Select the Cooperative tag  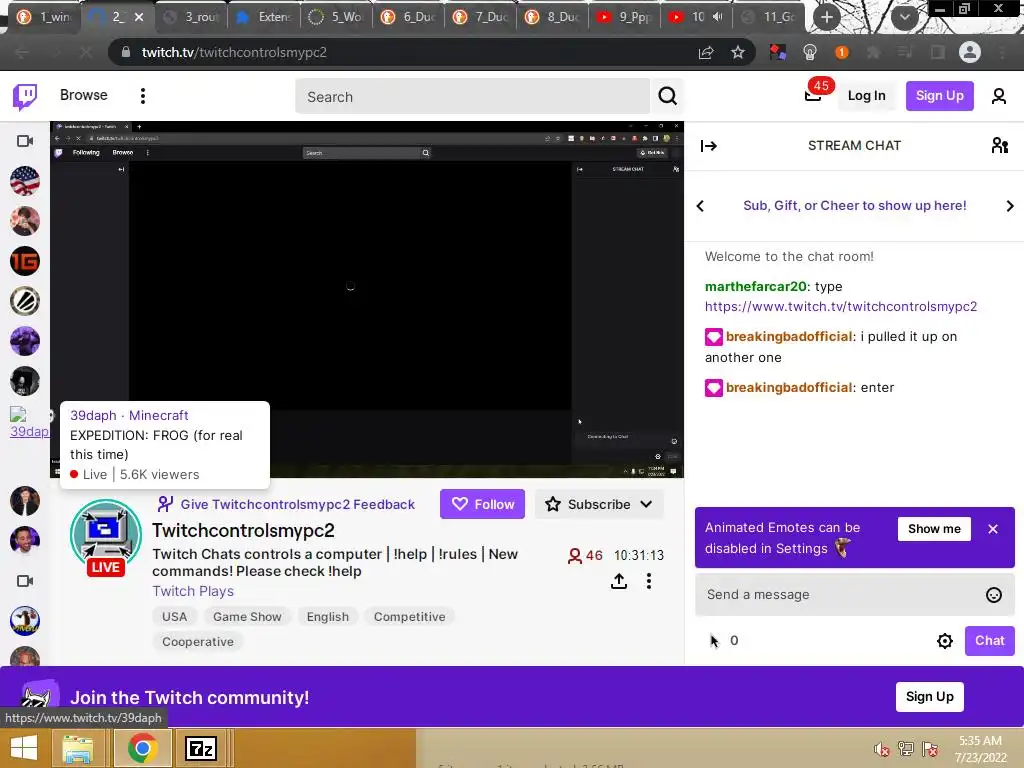198,641
